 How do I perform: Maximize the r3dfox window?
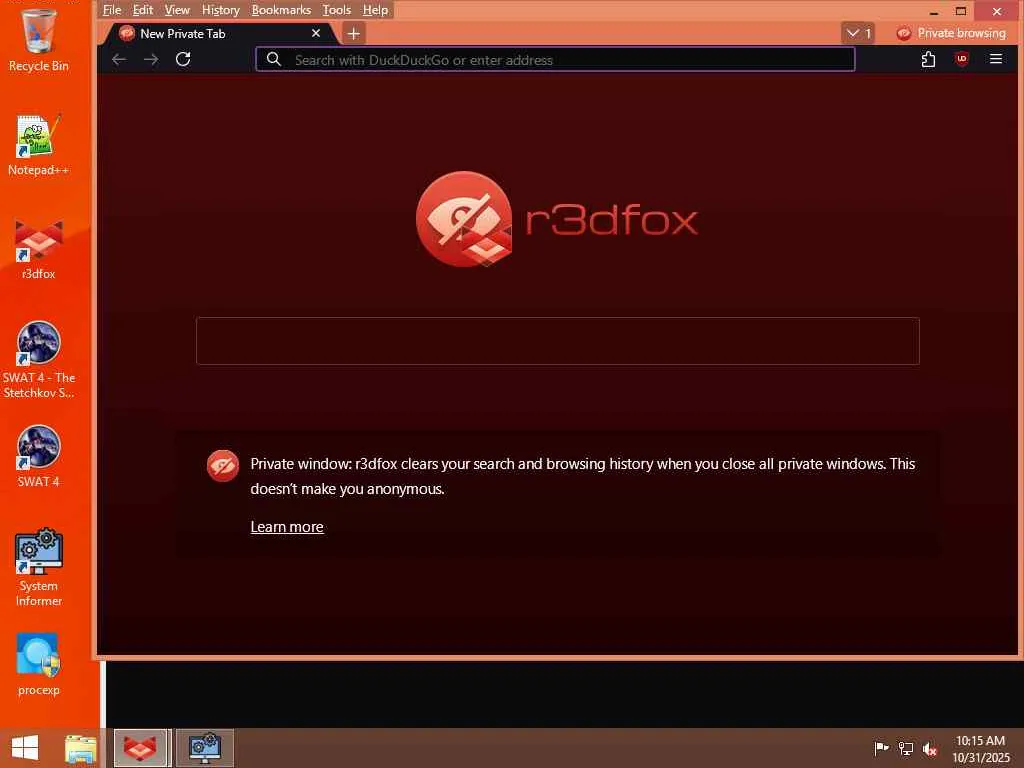click(961, 10)
